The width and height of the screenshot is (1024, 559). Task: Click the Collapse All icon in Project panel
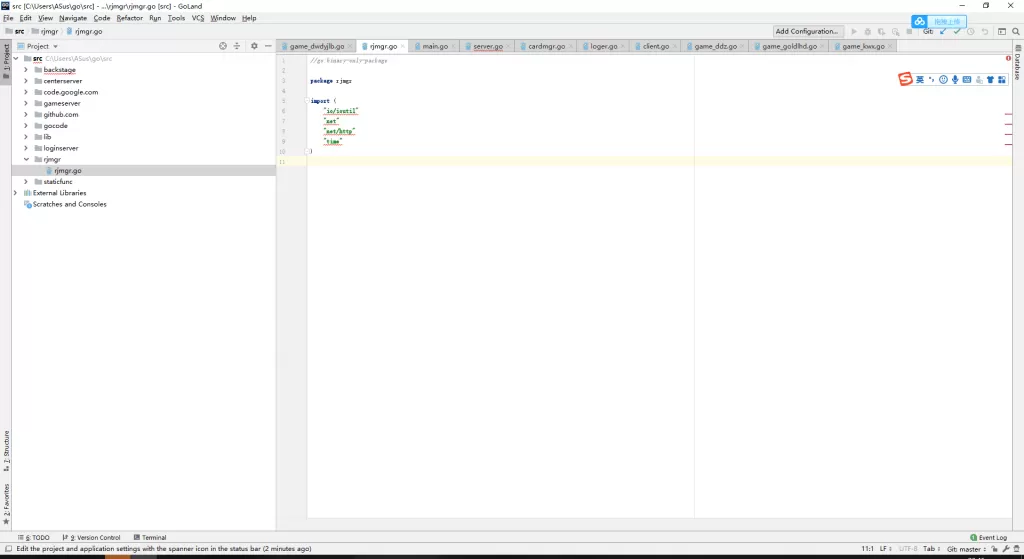(x=237, y=46)
